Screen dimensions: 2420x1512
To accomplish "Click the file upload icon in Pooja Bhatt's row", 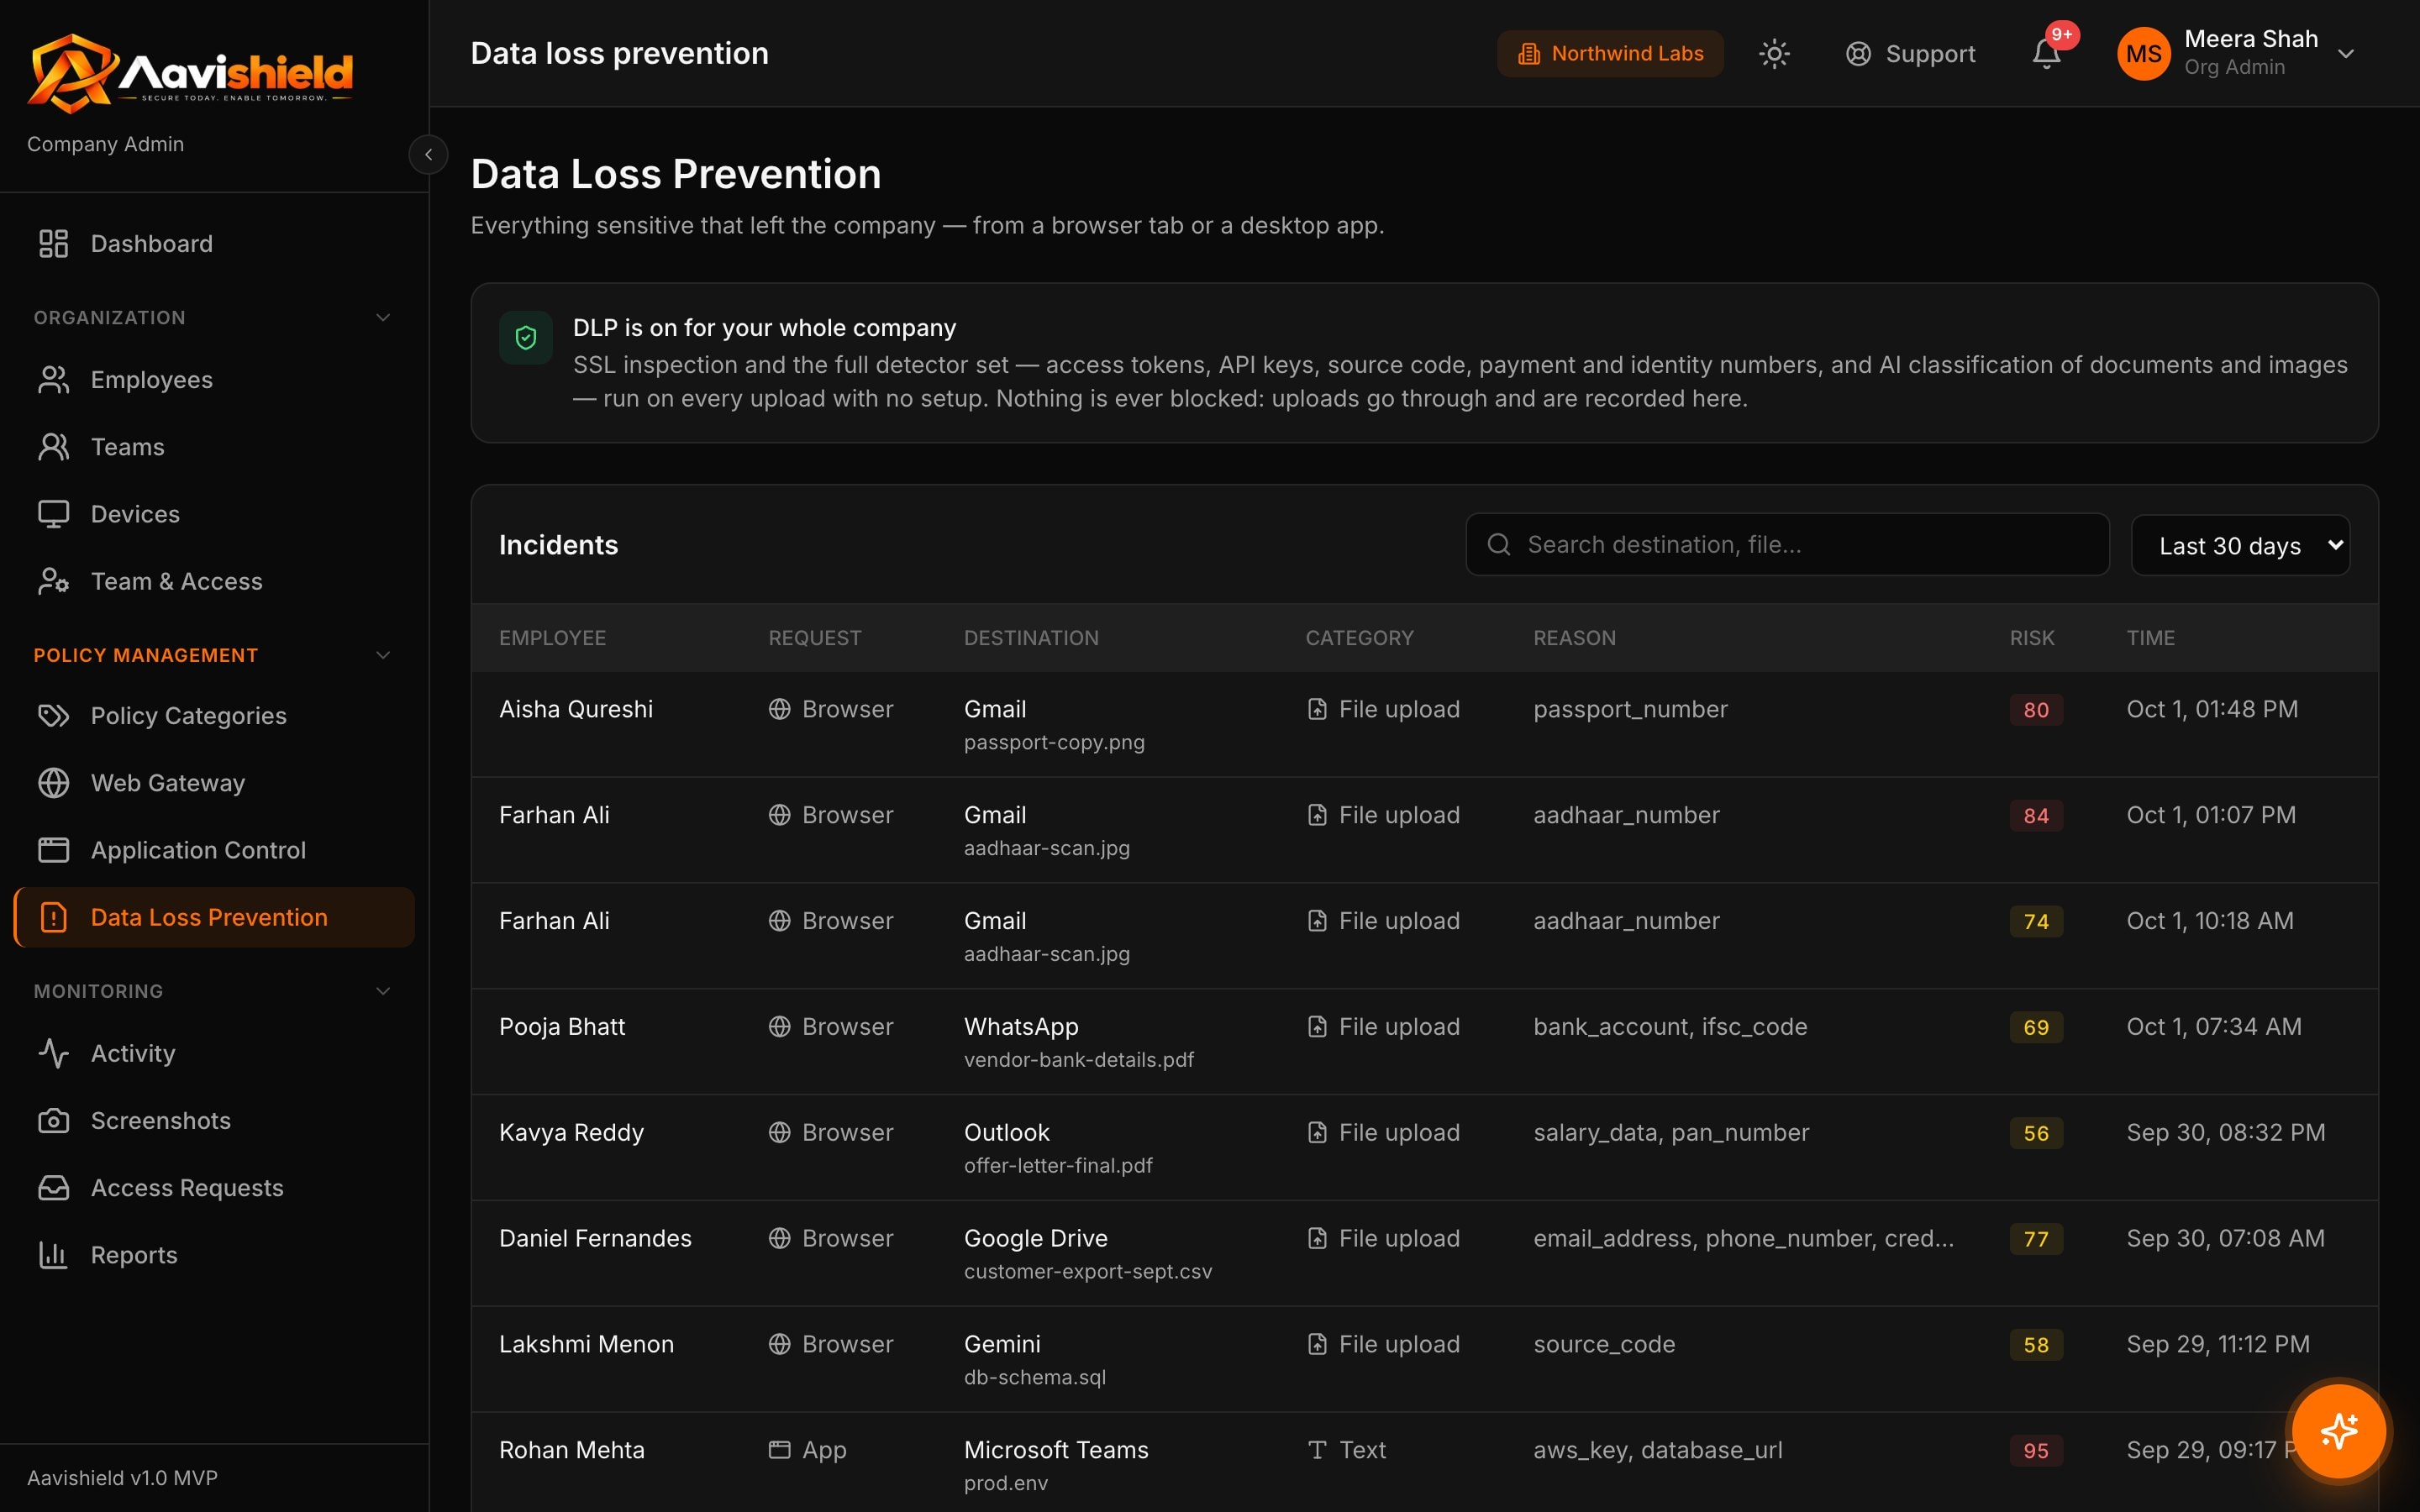I will click(x=1317, y=1027).
